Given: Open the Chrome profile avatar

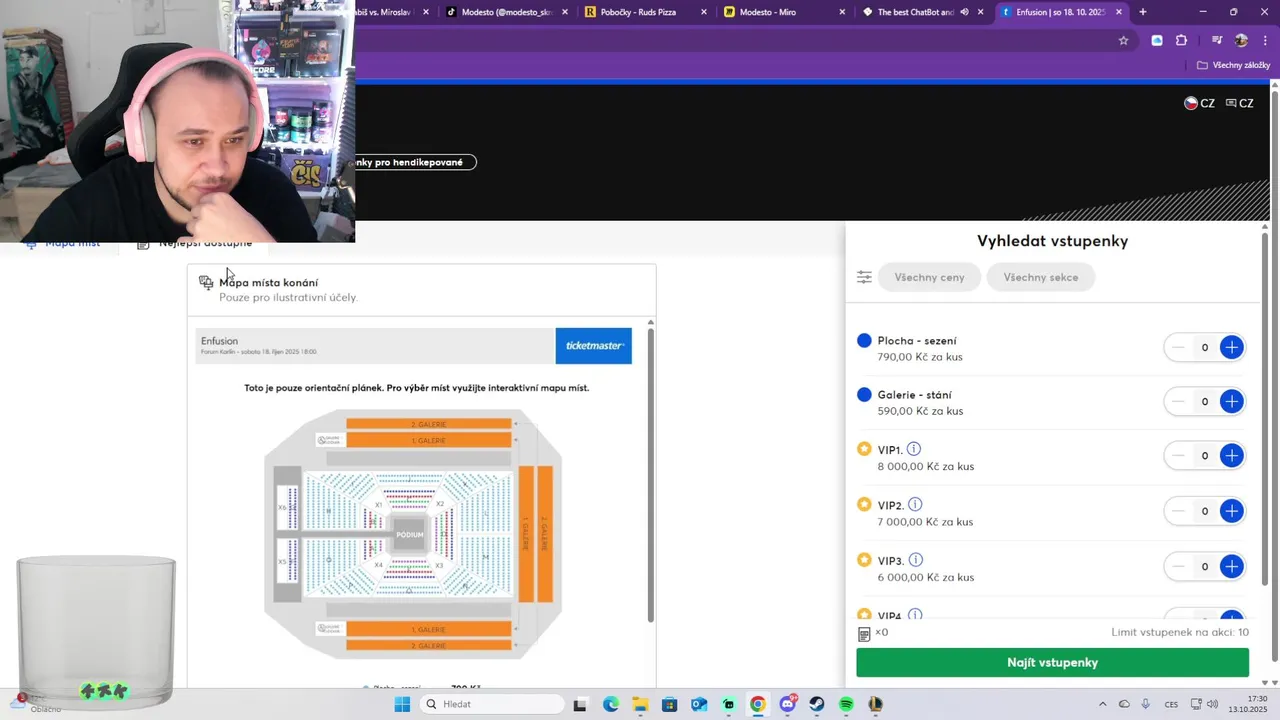Looking at the screenshot, I should 1241,41.
